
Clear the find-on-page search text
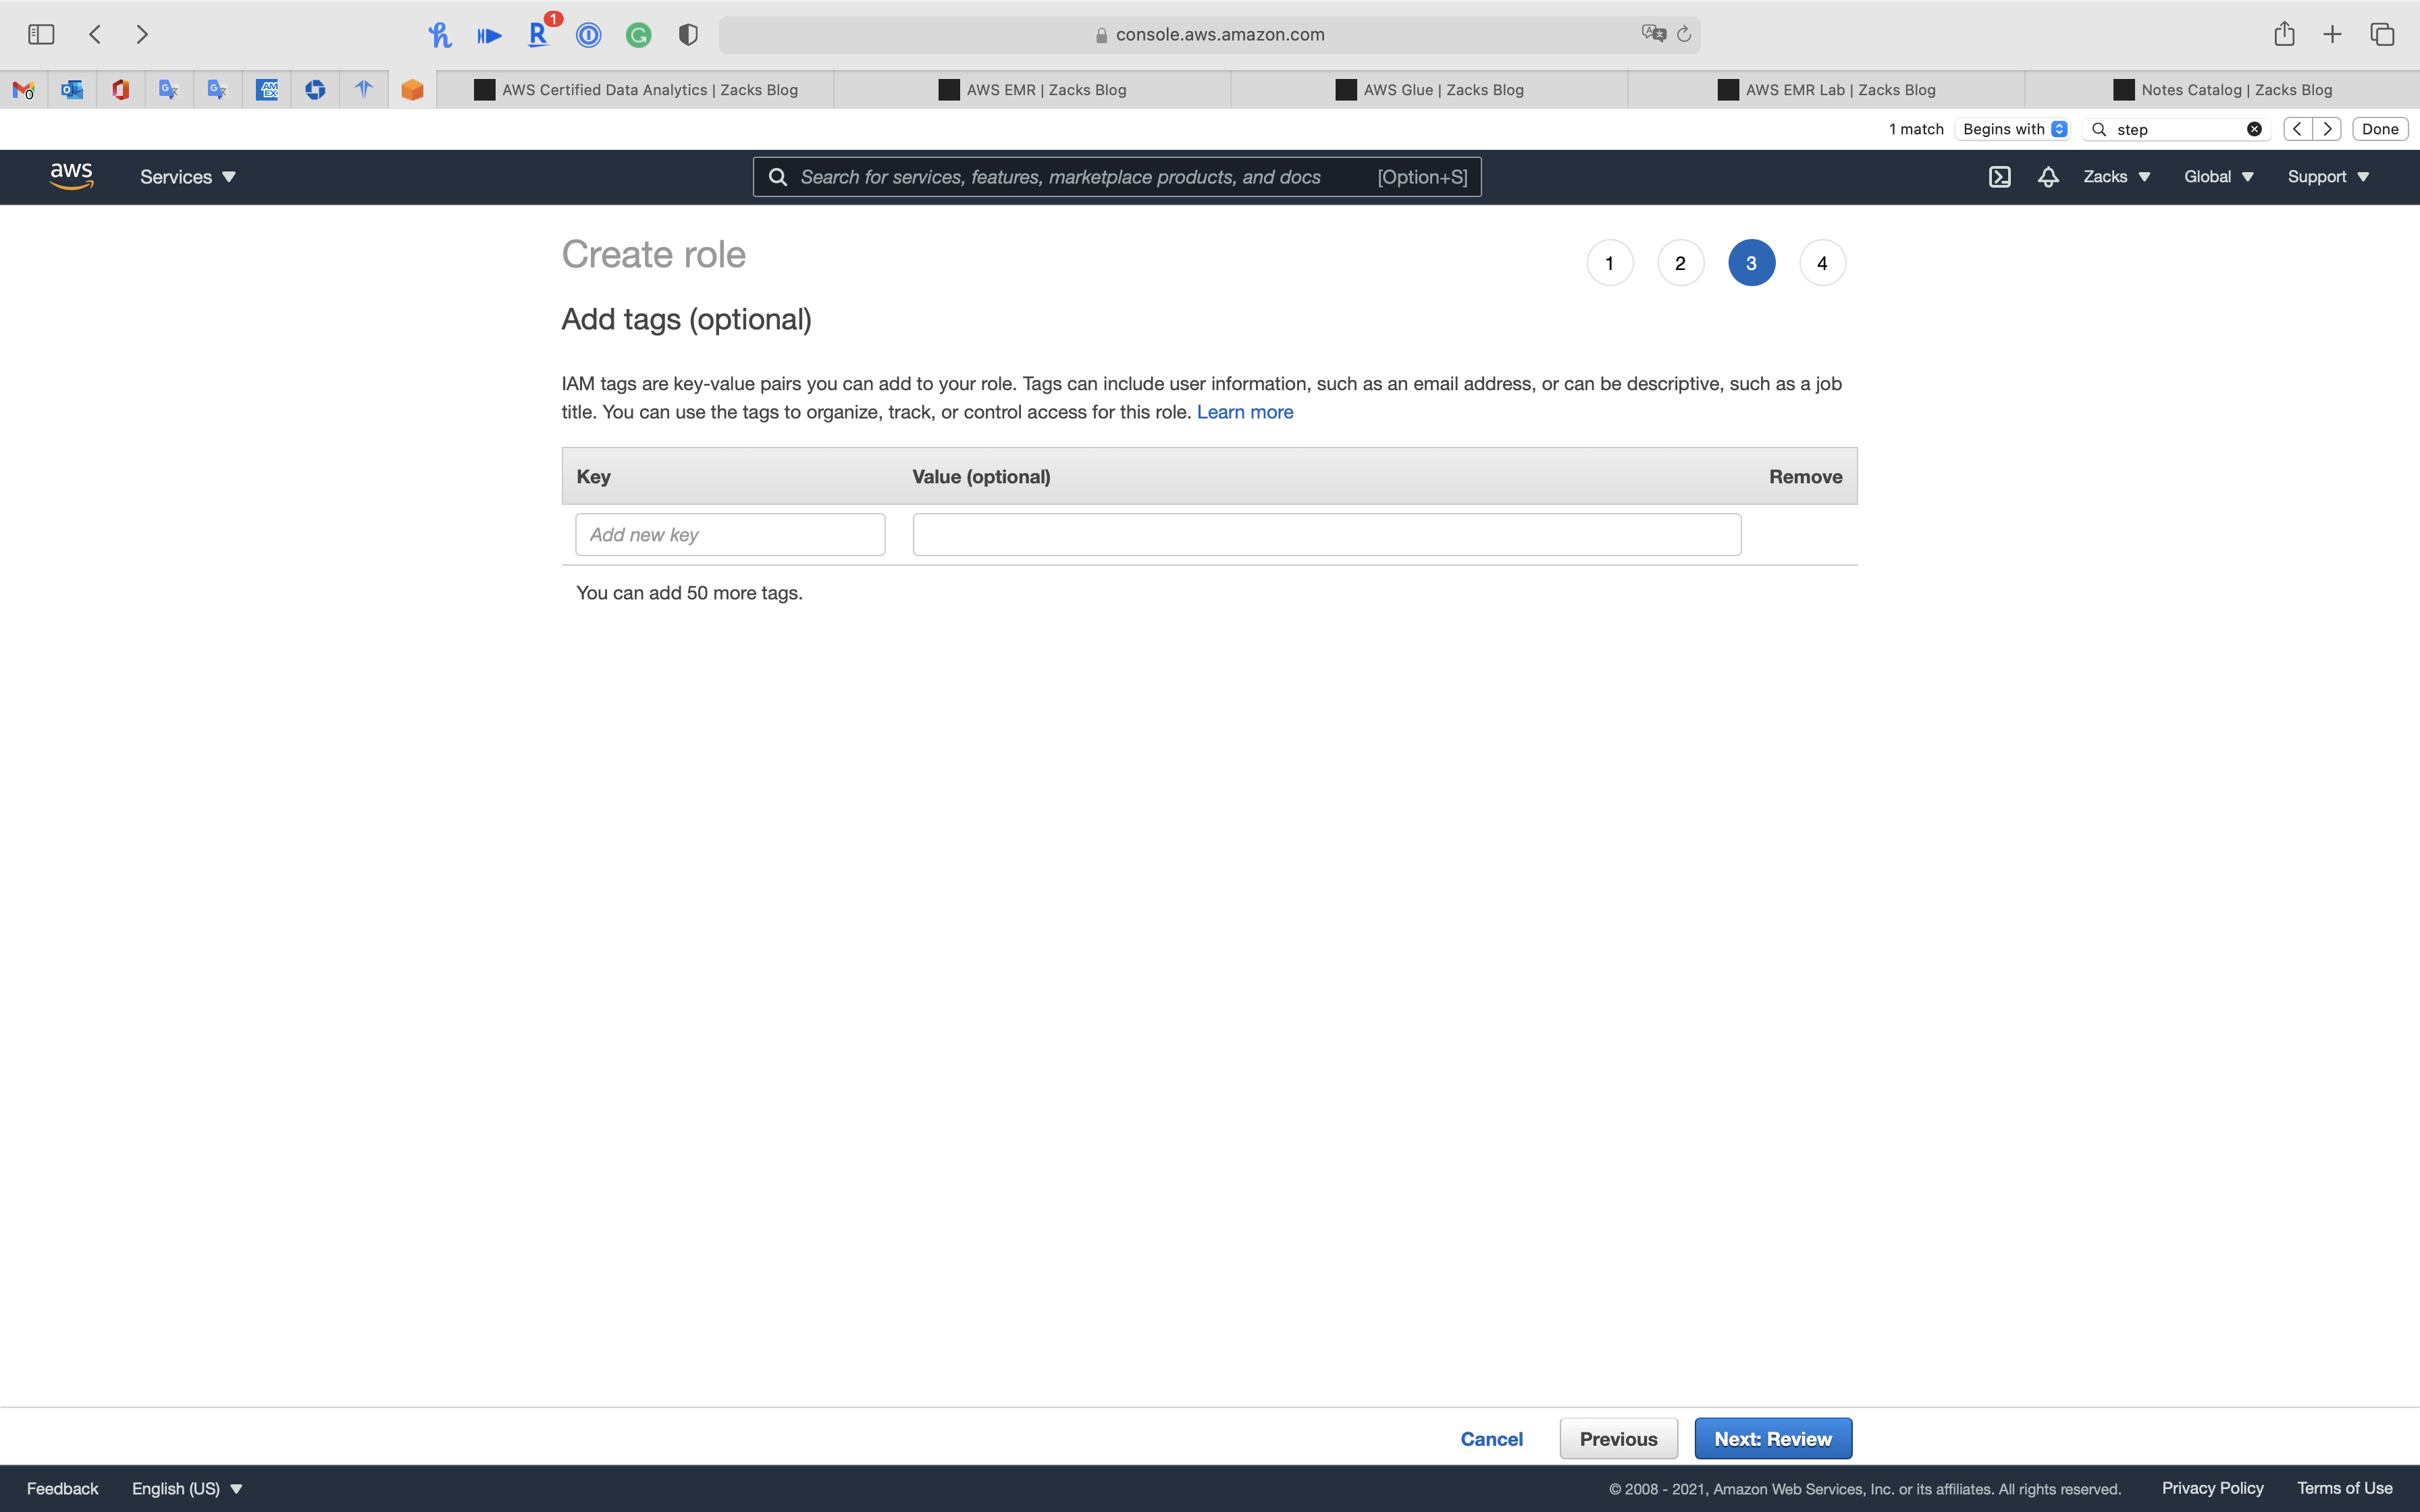2254,129
